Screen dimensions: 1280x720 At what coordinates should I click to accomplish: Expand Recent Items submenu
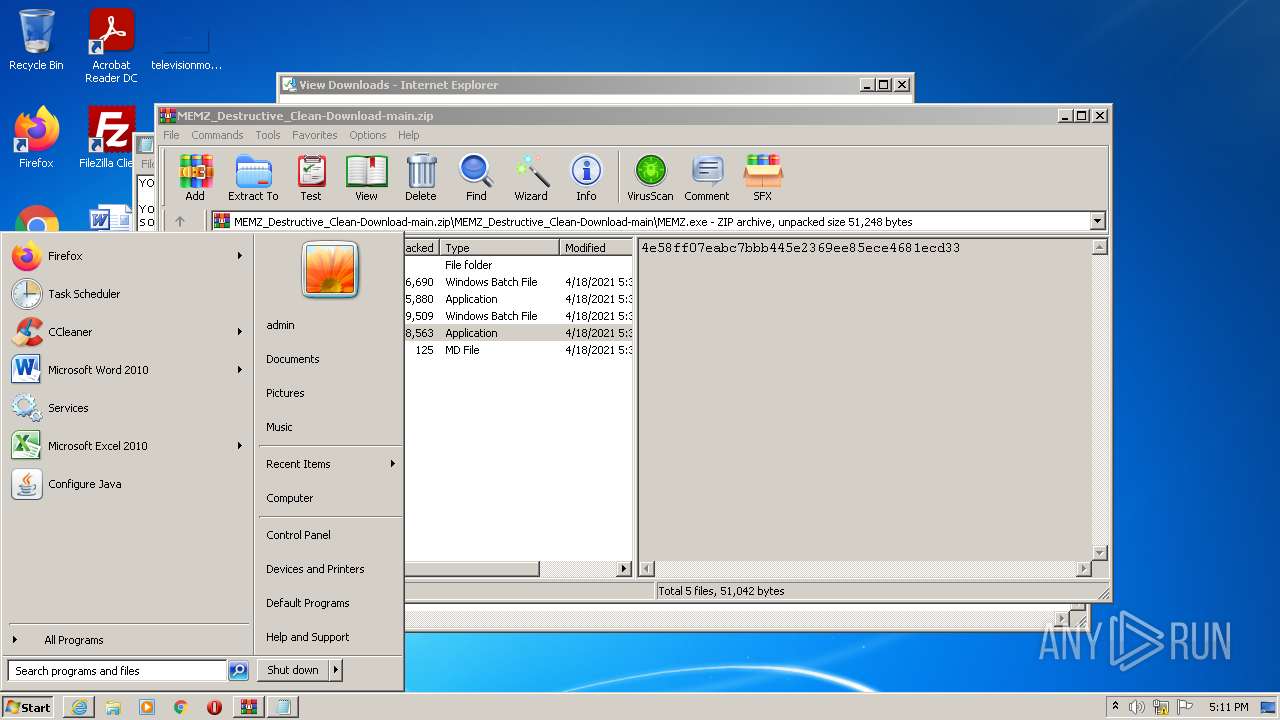[330, 464]
